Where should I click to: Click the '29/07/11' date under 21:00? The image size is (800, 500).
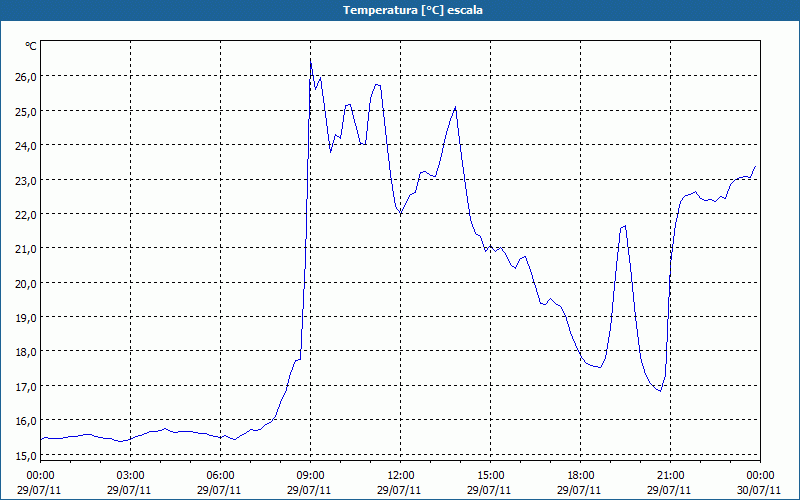tap(669, 490)
